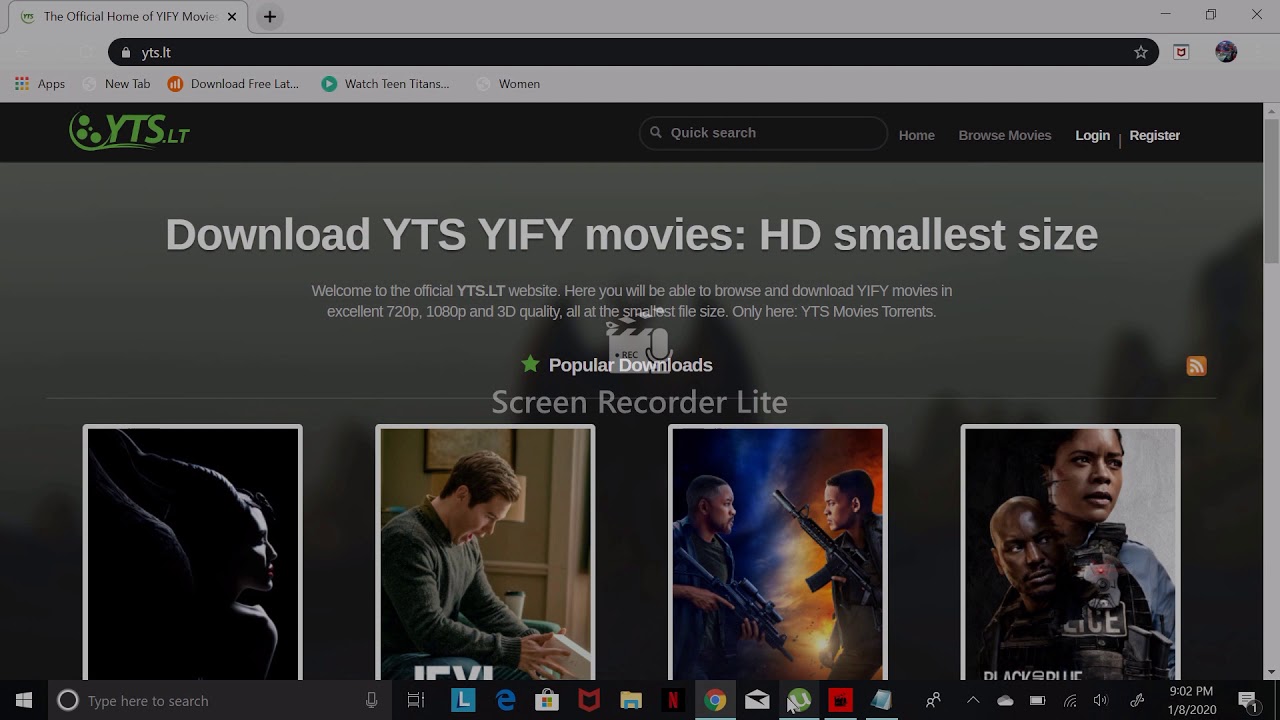The image size is (1280, 720).
Task: Open the dark Maleficent silhouette poster
Action: [192, 553]
